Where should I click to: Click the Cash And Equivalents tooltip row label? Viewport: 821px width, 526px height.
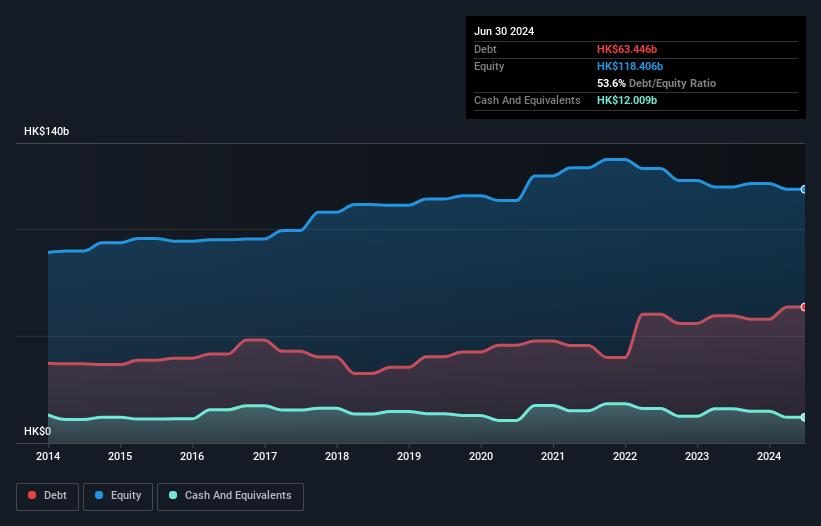tap(527, 100)
